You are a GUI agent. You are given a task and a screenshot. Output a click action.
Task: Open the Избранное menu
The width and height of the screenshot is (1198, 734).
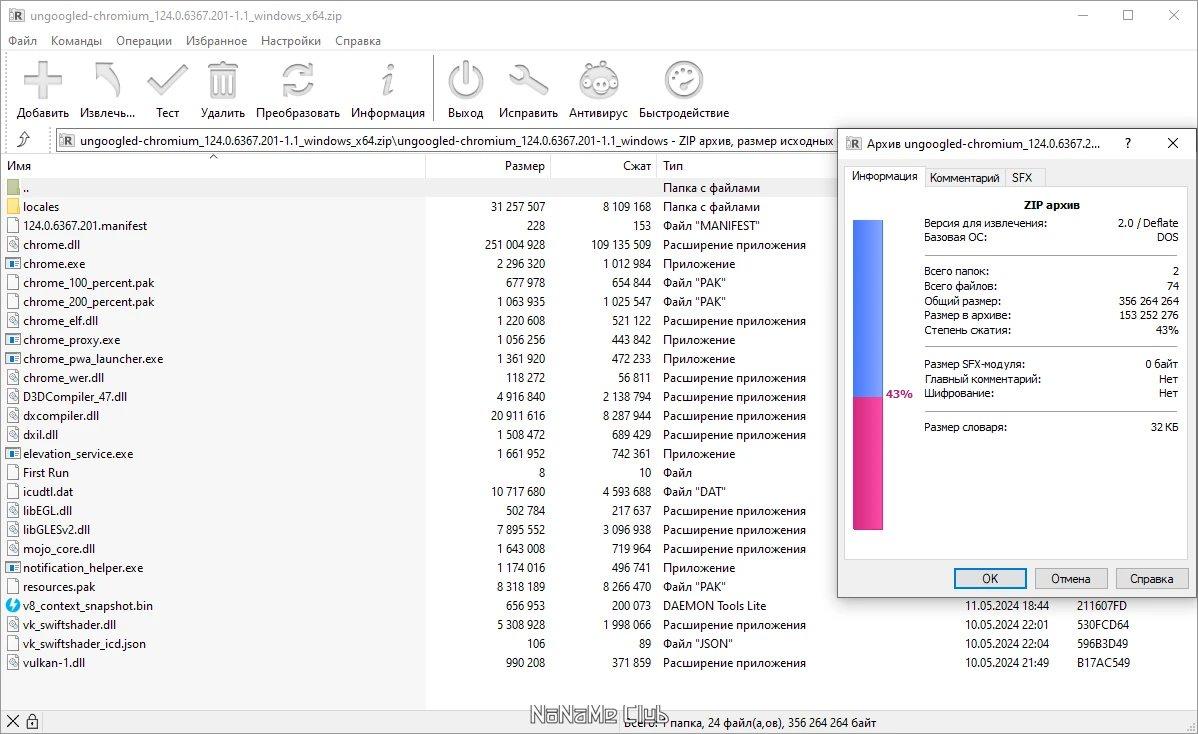(216, 40)
